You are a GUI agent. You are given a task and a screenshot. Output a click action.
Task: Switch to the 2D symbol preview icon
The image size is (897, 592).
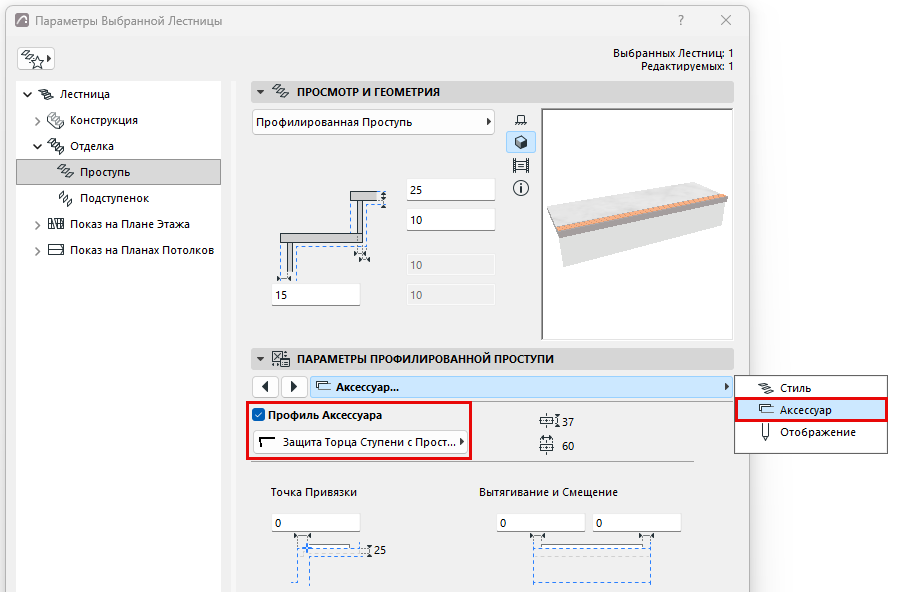(521, 120)
